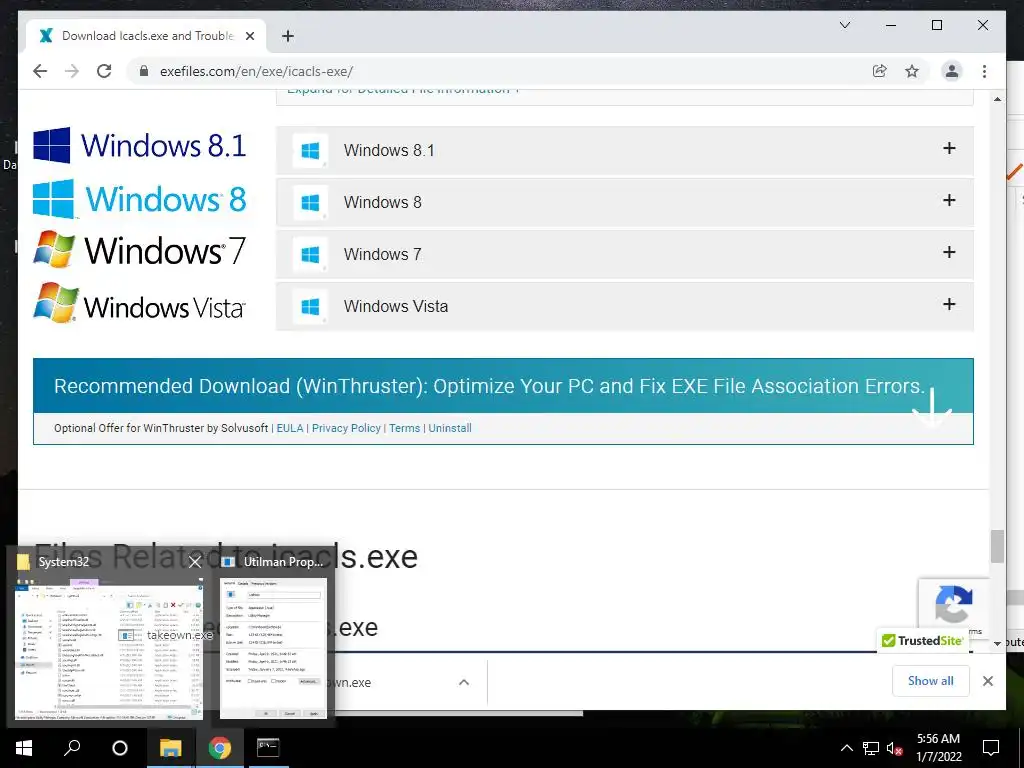Click the muted volume tray icon
Viewport: 1024px width, 768px height.
[895, 748]
